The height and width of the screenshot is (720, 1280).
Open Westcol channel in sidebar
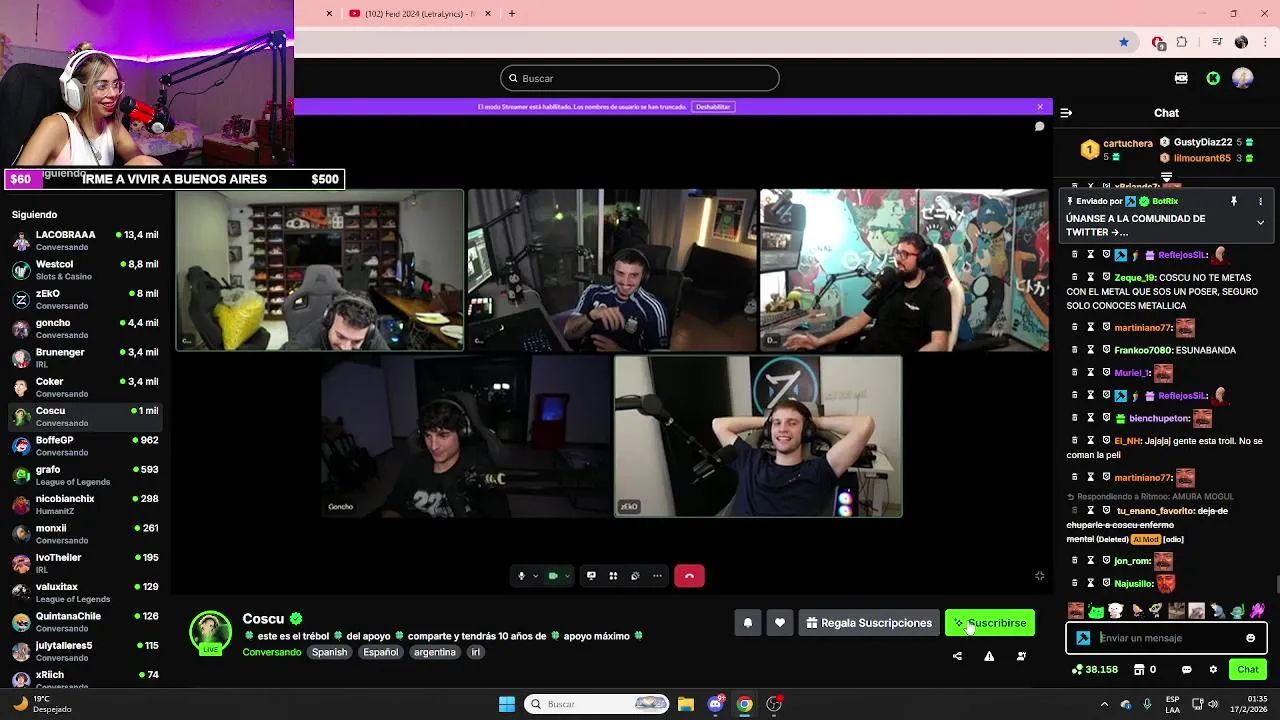[85, 270]
